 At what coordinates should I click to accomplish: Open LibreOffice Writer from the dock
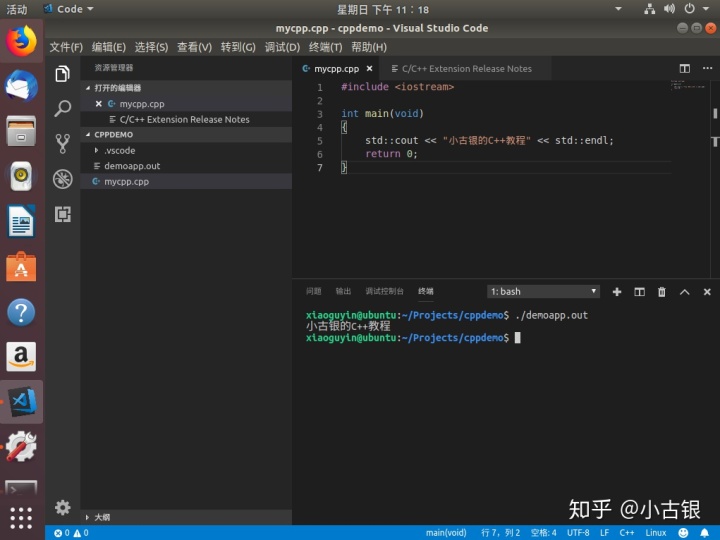point(21,221)
